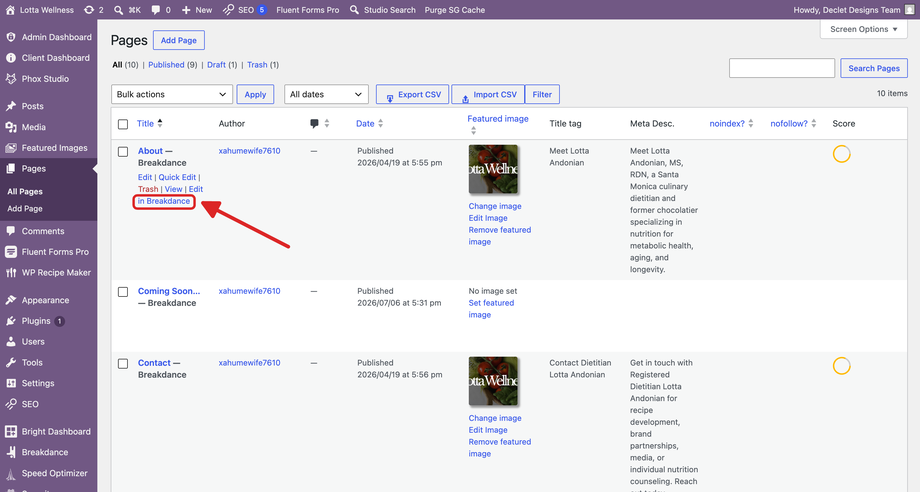This screenshot has height=492, width=920.
Task: Check the Contact page row checkbox
Action: click(x=123, y=364)
